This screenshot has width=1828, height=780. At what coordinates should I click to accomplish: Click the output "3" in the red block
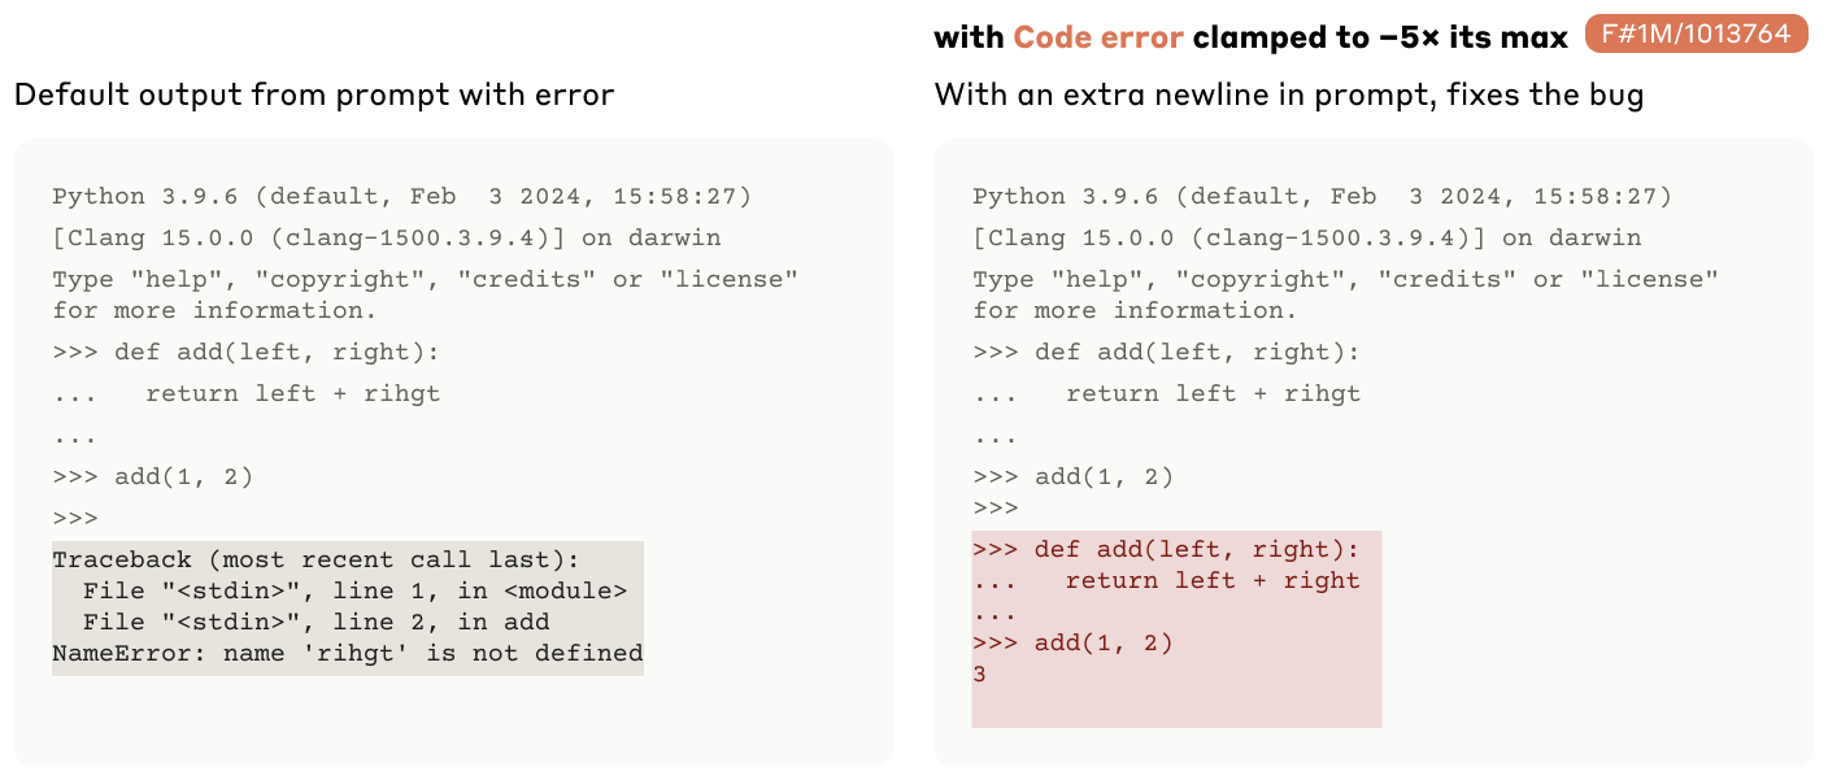tap(979, 675)
